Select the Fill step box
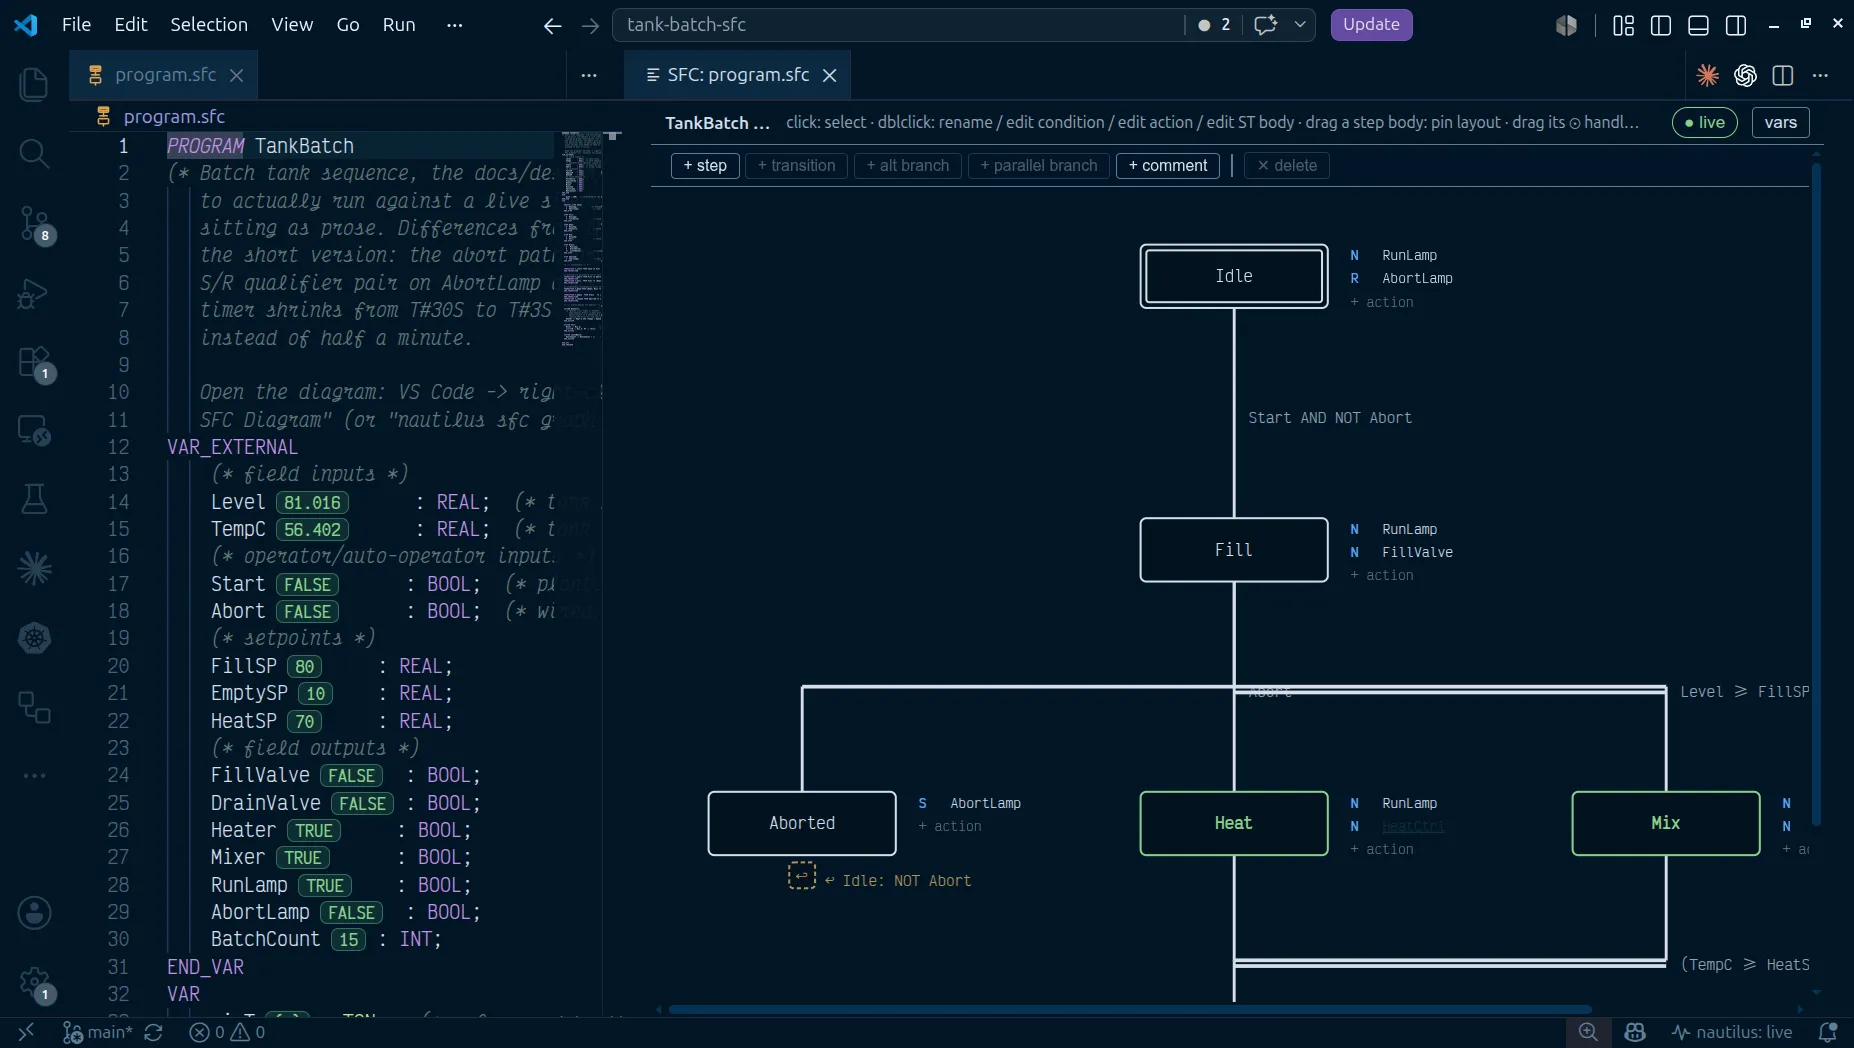Viewport: 1854px width, 1048px height. pos(1233,550)
